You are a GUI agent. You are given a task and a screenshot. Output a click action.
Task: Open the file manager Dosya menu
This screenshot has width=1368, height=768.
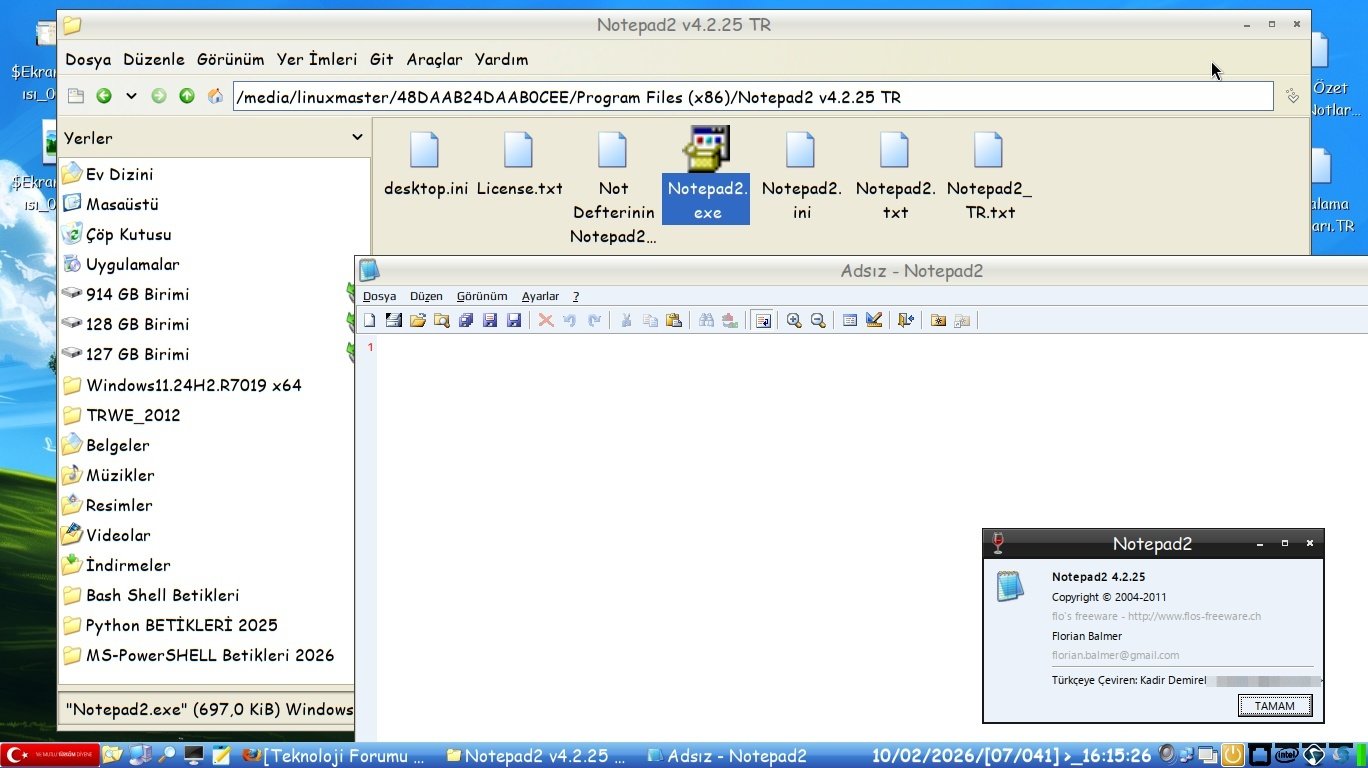pos(88,59)
